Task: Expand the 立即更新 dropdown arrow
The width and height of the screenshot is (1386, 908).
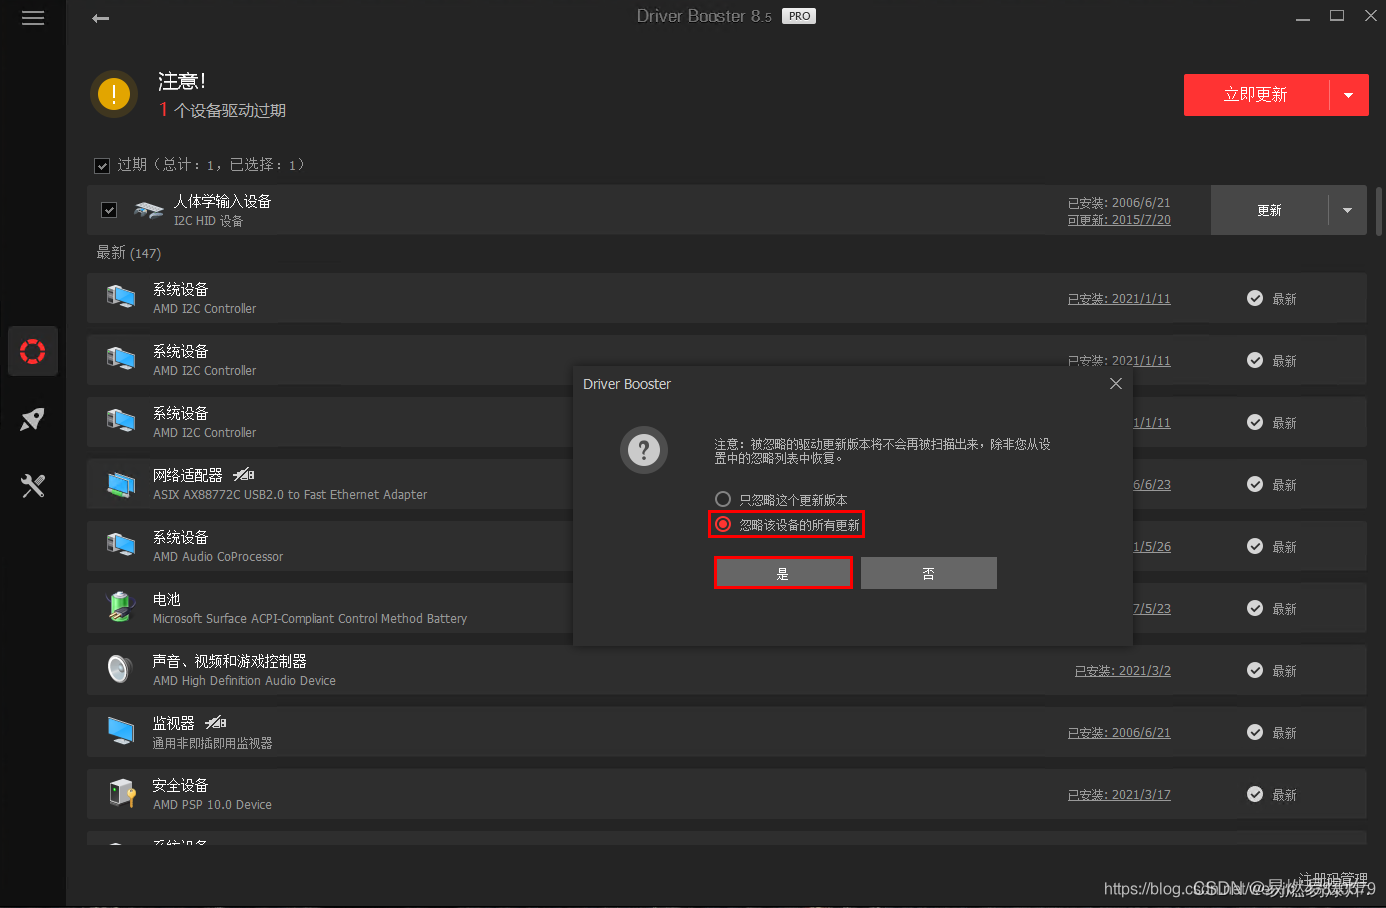Action: click(1349, 95)
